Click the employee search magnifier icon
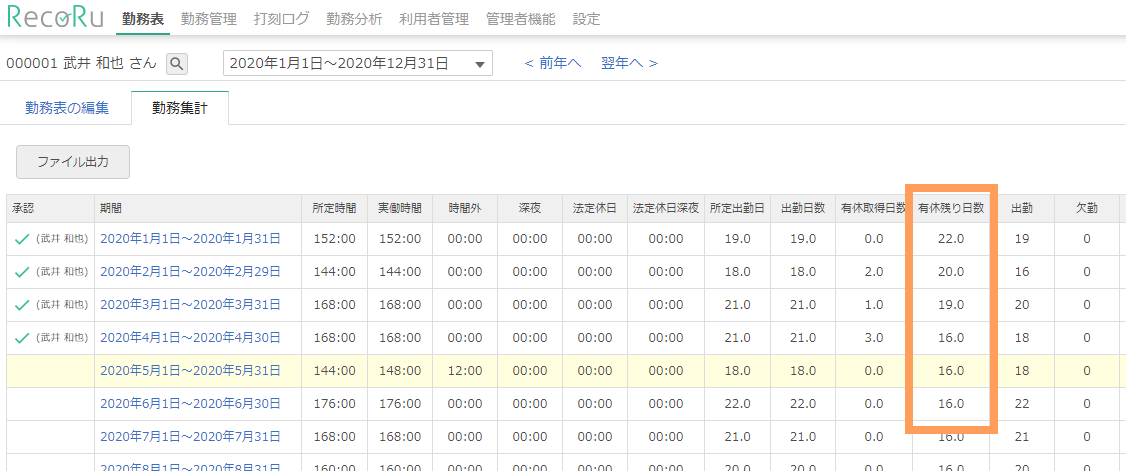 (x=177, y=64)
